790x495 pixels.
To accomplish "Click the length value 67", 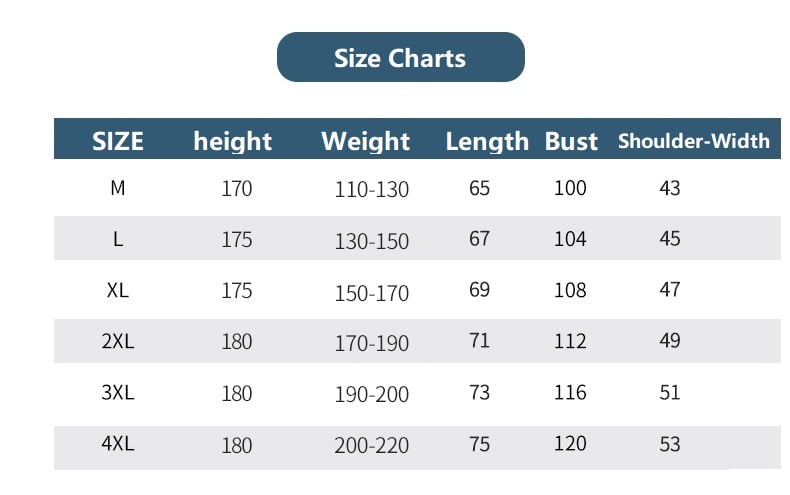I will pos(480,239).
